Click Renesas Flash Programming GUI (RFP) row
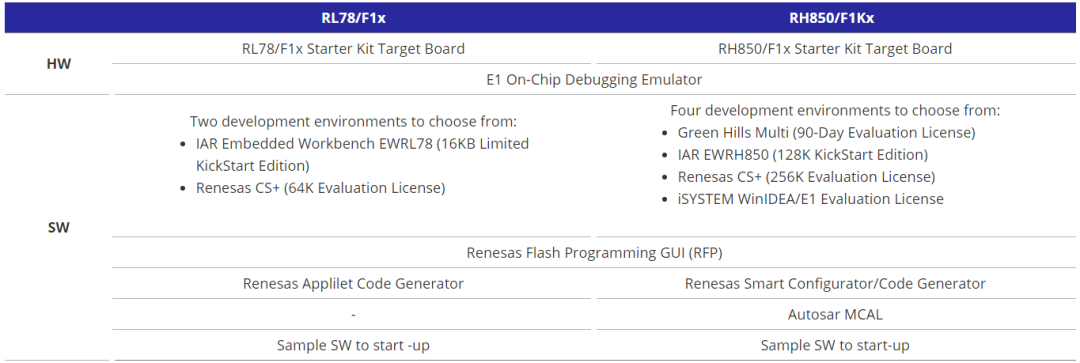Screen dimensions: 1080x363 594,253
